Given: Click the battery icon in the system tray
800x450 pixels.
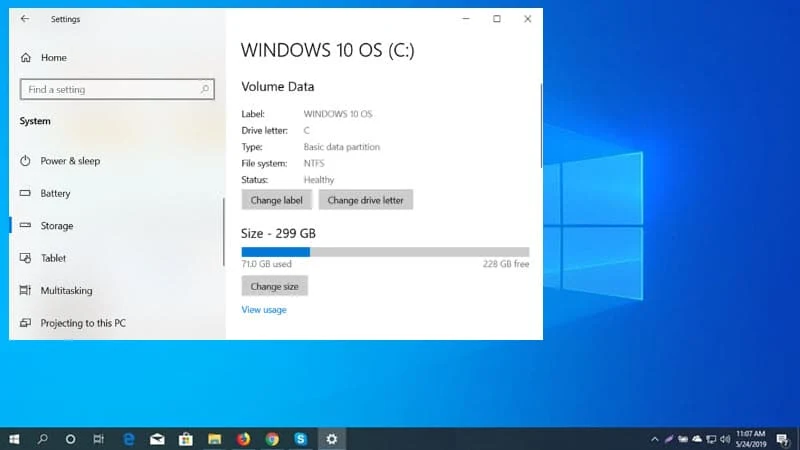Looking at the screenshot, I should pyautogui.click(x=683, y=439).
